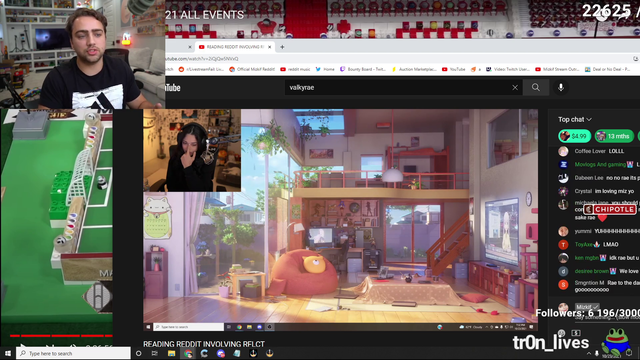This screenshot has width=640, height=360.
Task: Open the Bounty Board Twitch bookmark
Action: point(363,69)
